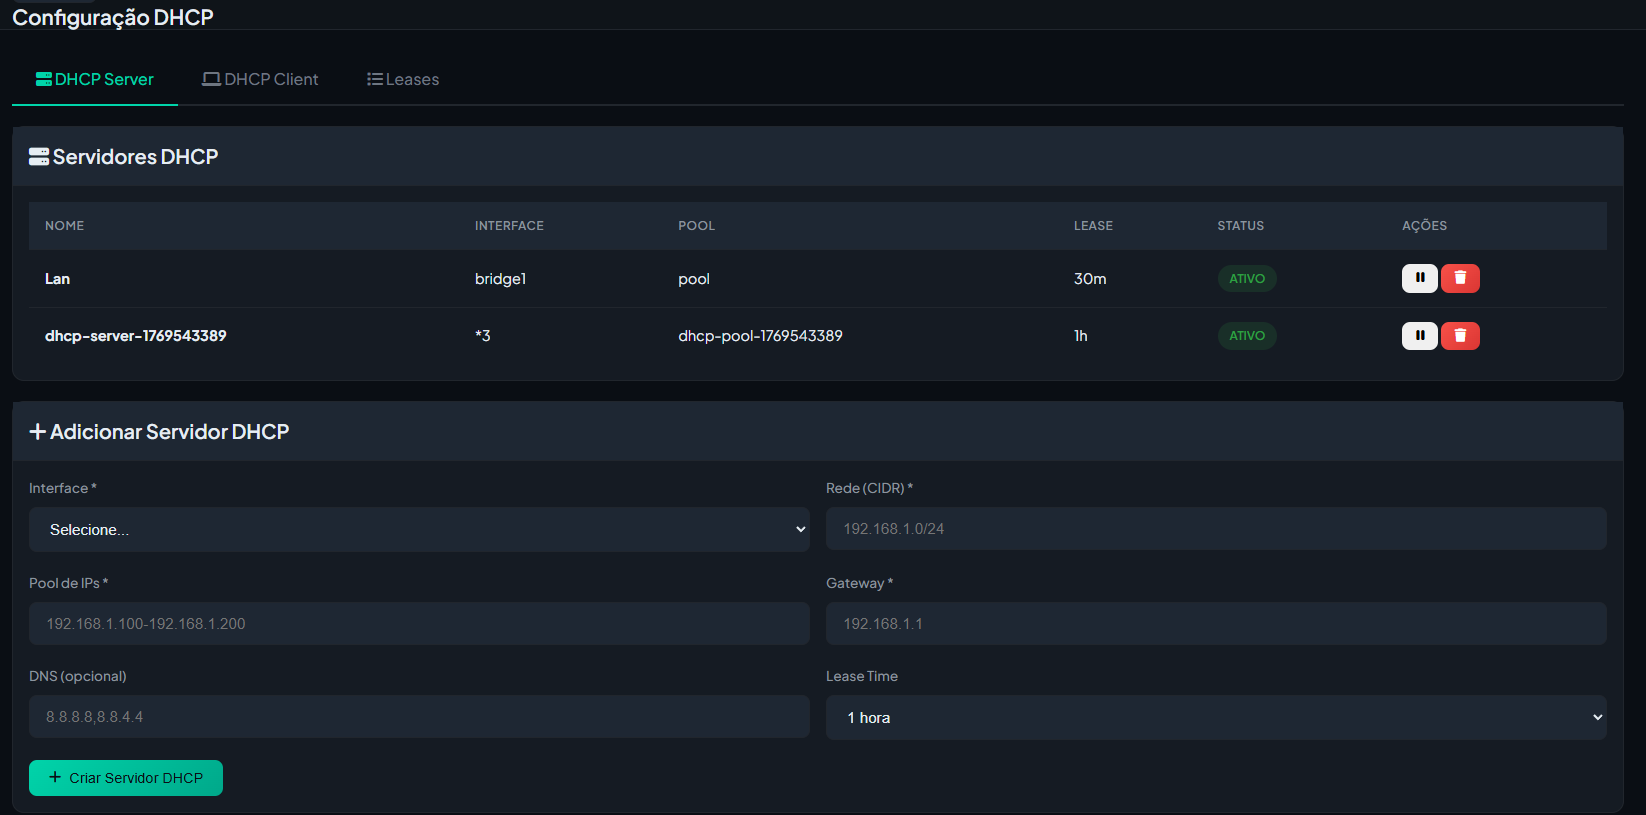Click the dhcp-pool-1769543389 pool entry
Screen dimensions: 1646x815
click(760, 336)
